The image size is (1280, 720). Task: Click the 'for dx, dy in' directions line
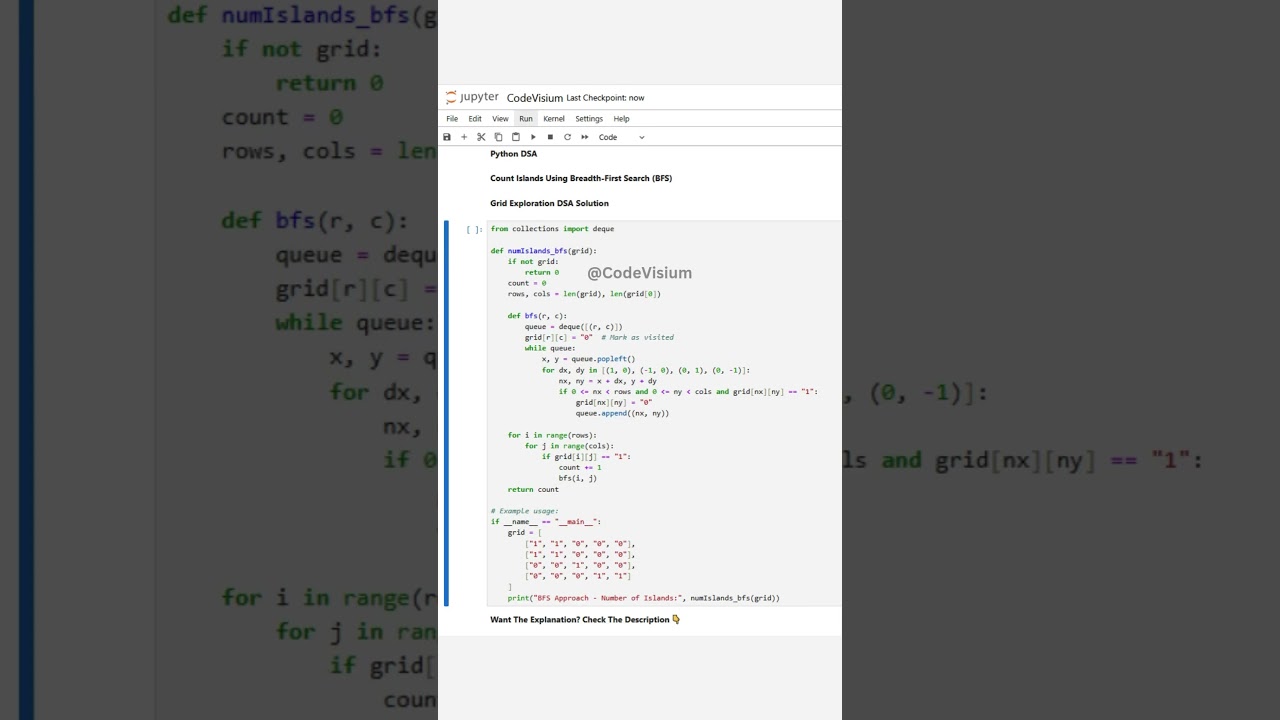646,370
